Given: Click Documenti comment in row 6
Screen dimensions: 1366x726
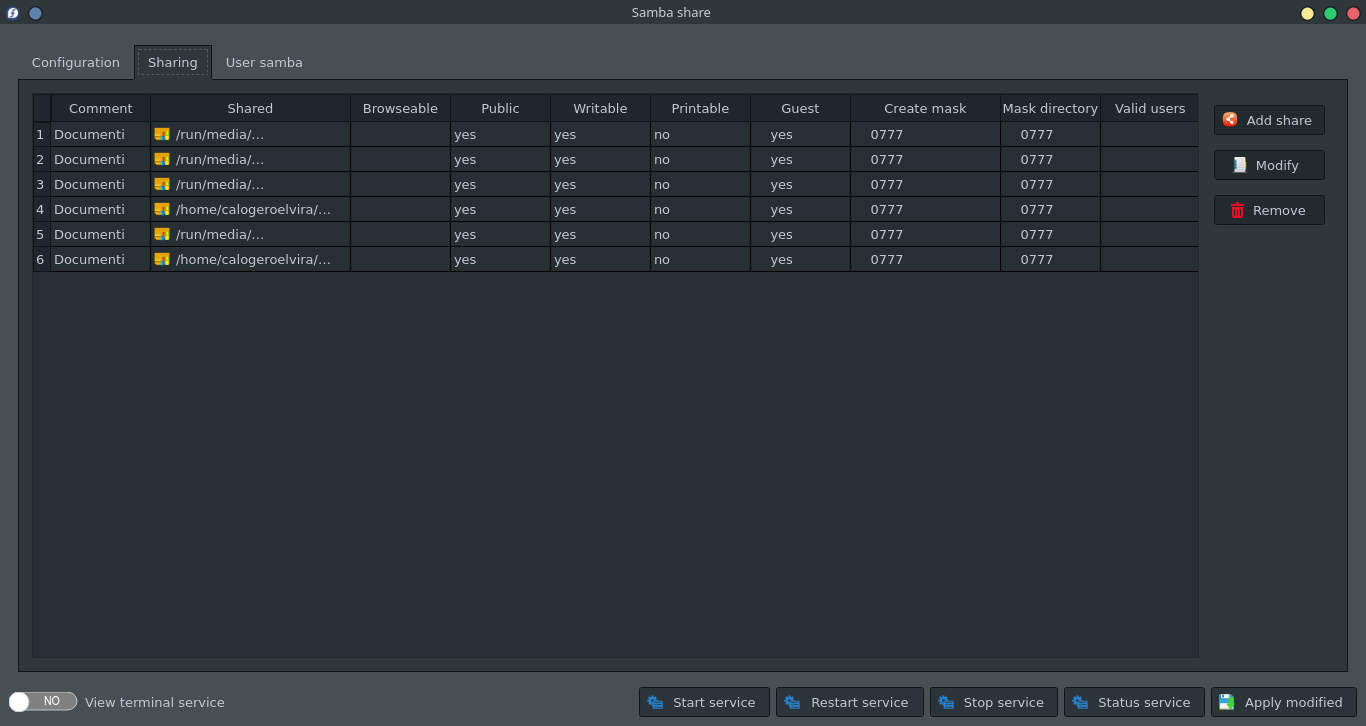Looking at the screenshot, I should pyautogui.click(x=100, y=259).
